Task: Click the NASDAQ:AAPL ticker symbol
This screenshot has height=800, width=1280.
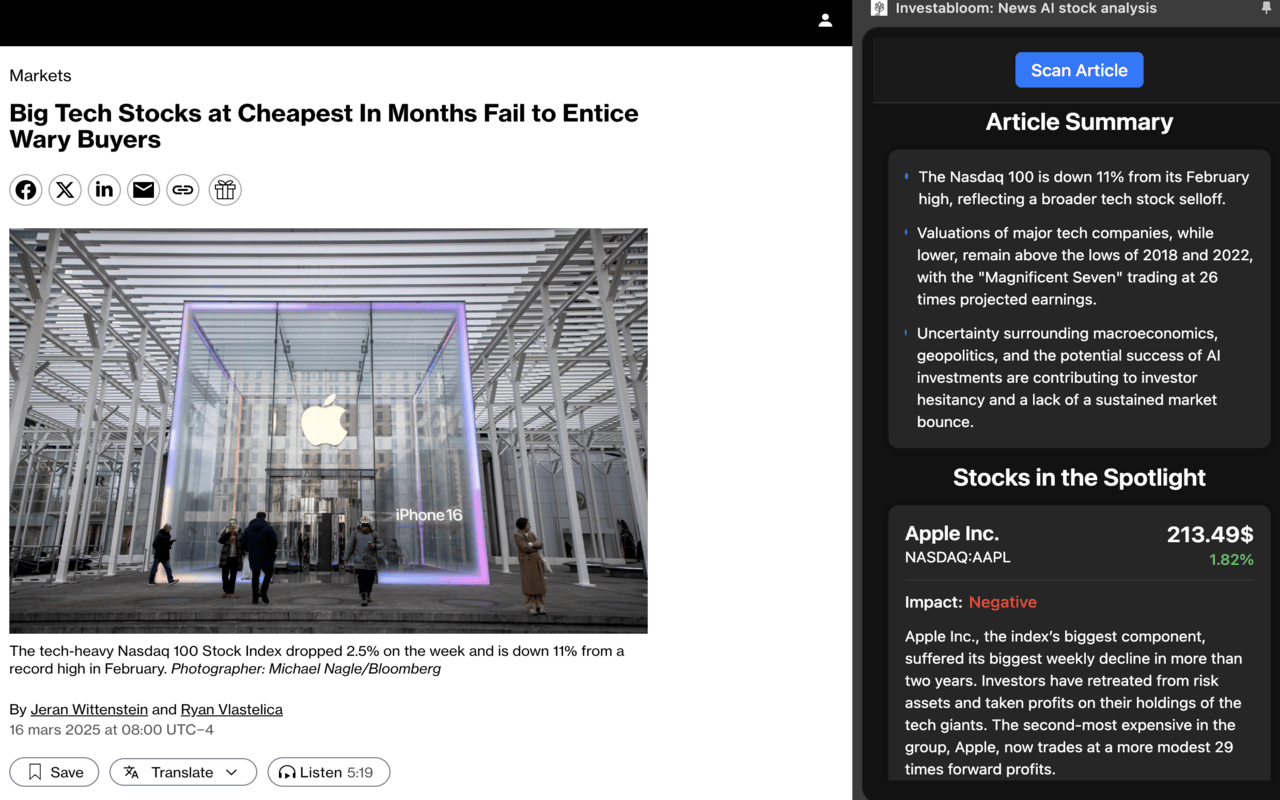Action: pyautogui.click(x=958, y=558)
